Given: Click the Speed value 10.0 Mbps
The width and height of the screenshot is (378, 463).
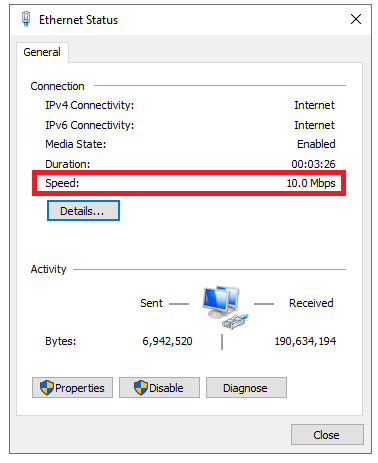Looking at the screenshot, I should (x=311, y=183).
